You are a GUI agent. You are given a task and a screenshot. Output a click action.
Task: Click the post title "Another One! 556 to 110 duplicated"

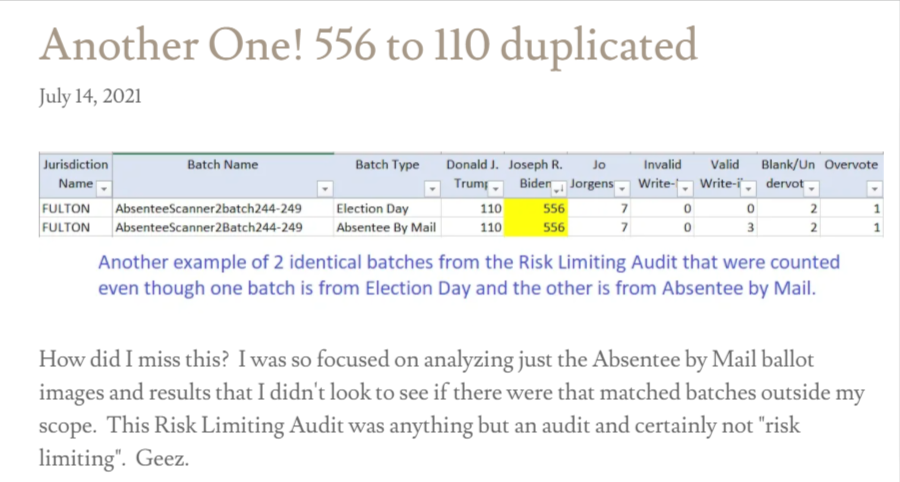(368, 43)
